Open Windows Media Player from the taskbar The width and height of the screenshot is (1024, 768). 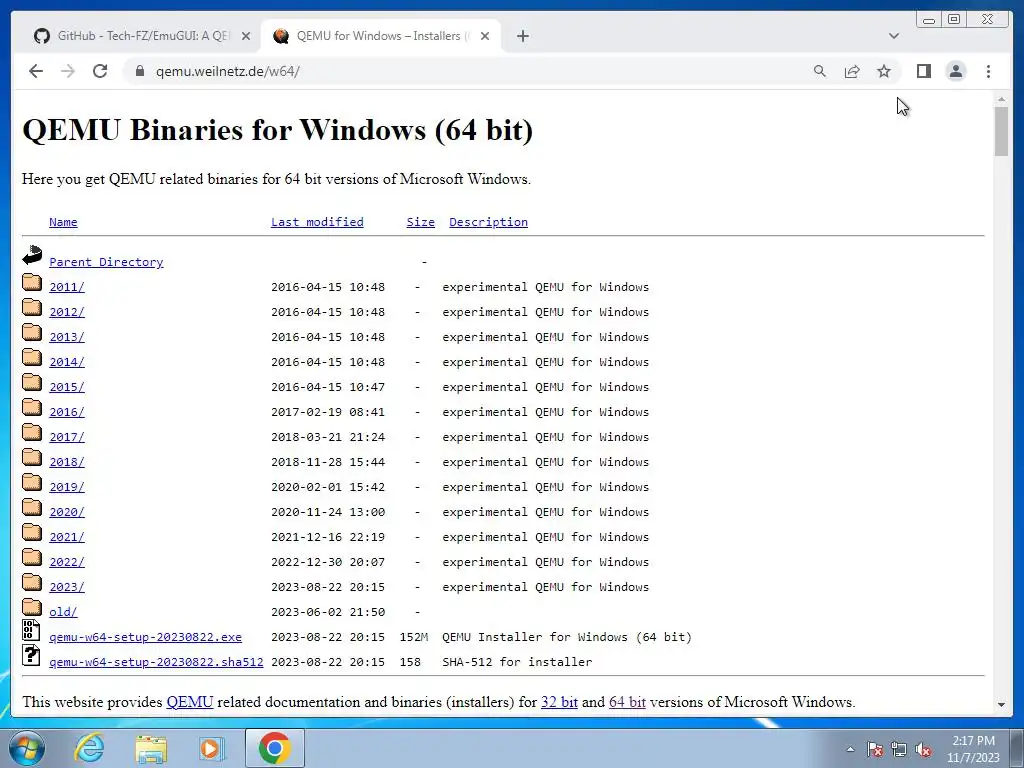pos(211,748)
